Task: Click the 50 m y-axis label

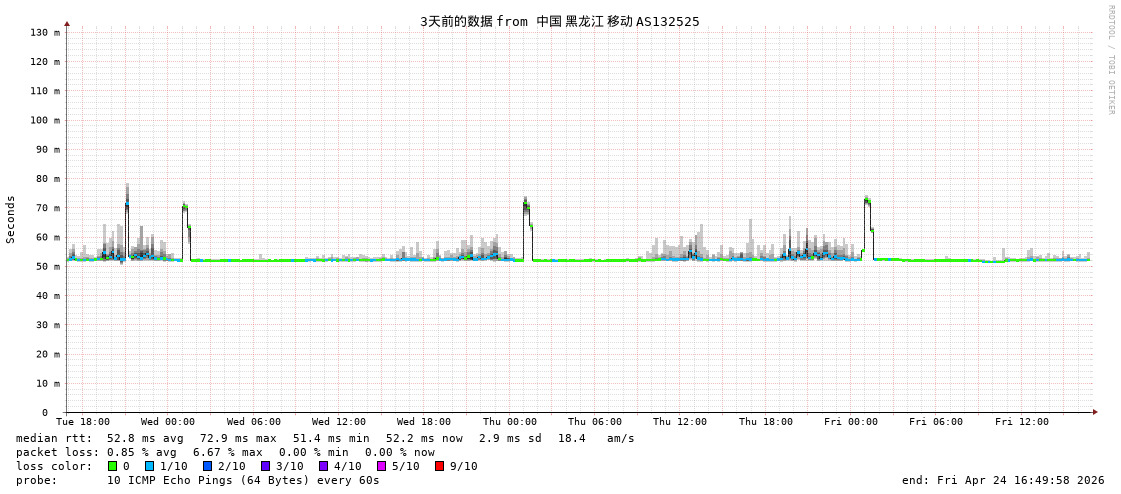Action: (x=47, y=267)
